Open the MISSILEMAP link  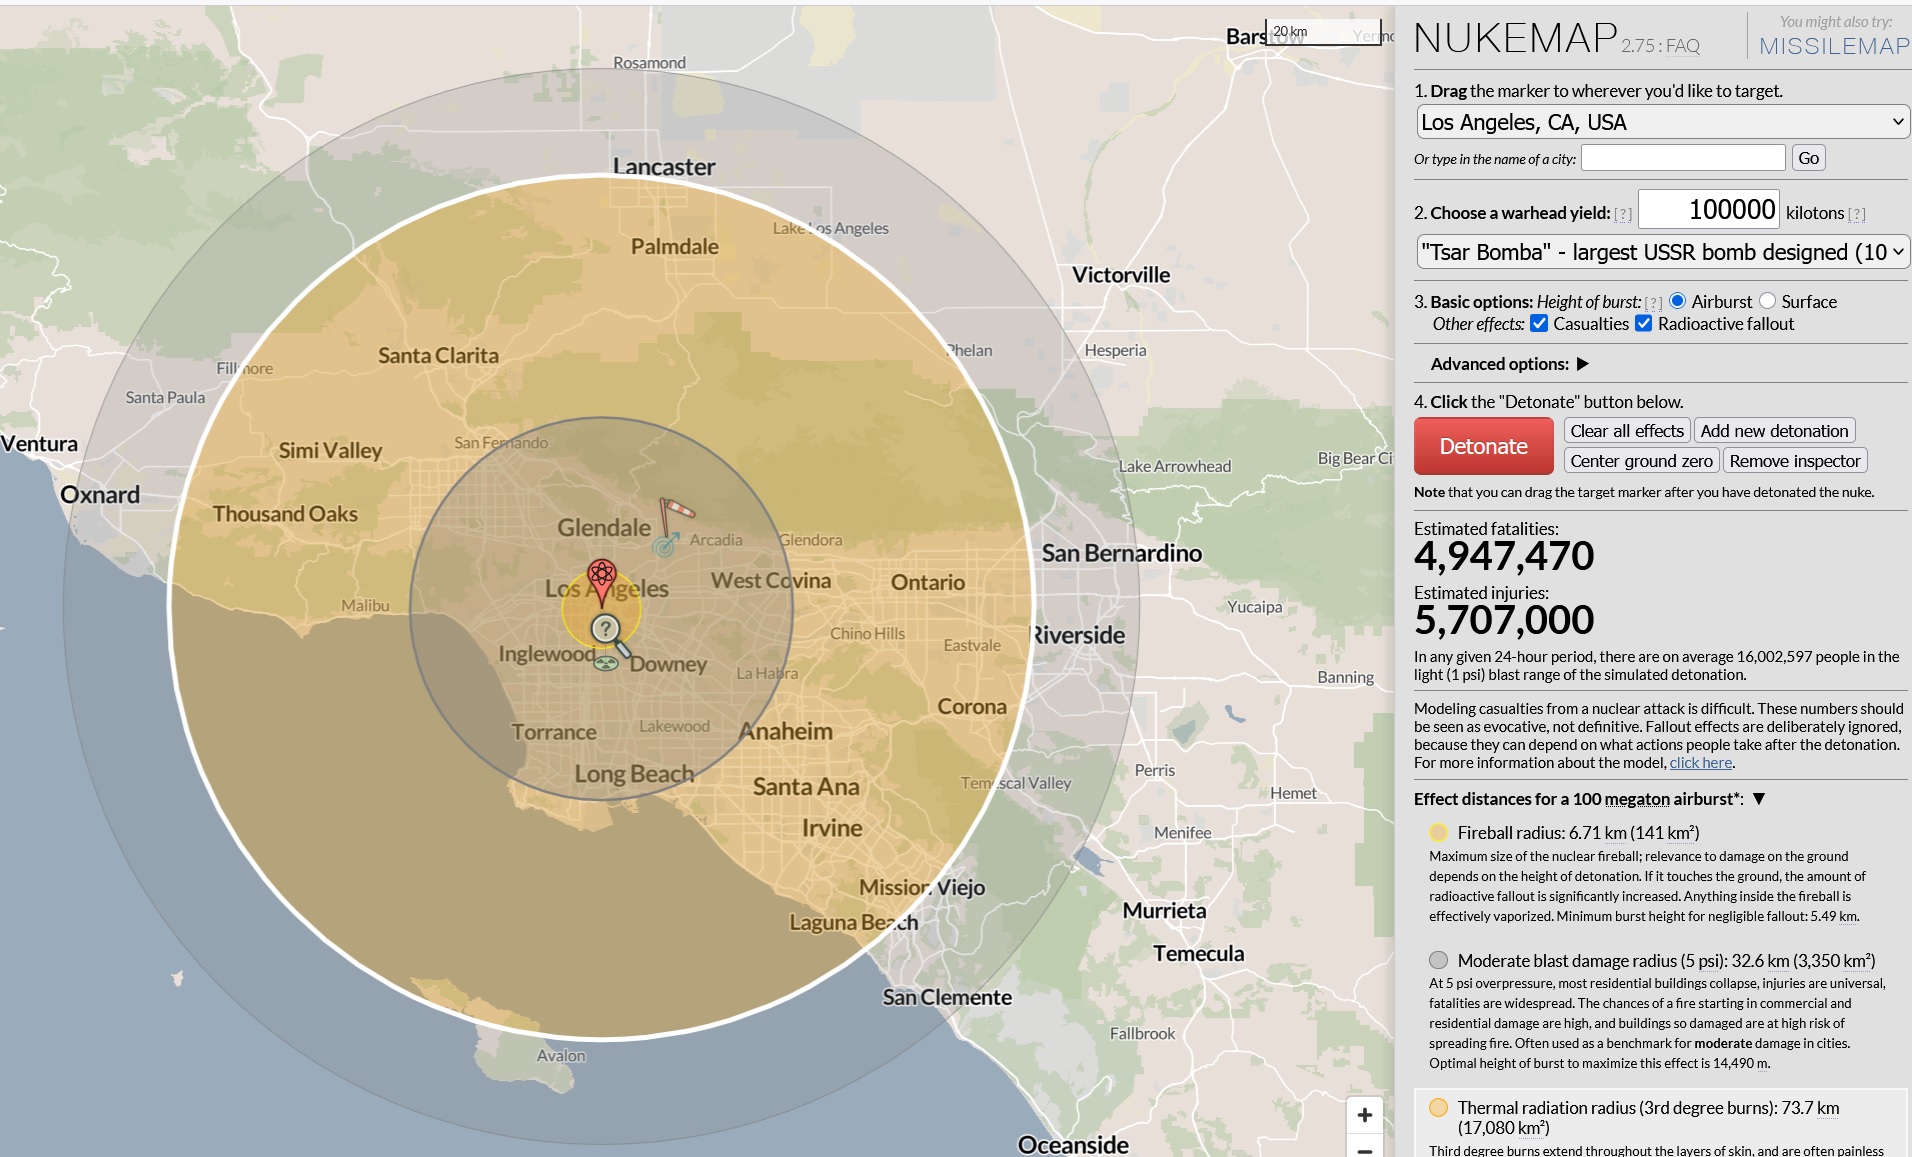click(x=1834, y=46)
